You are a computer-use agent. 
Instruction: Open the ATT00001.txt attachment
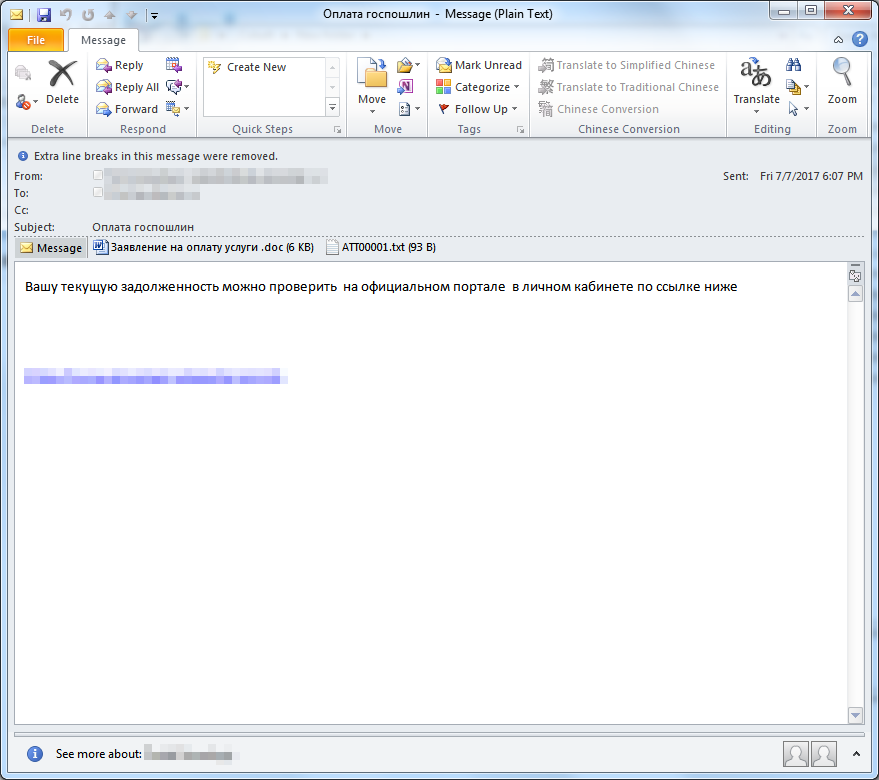point(381,247)
